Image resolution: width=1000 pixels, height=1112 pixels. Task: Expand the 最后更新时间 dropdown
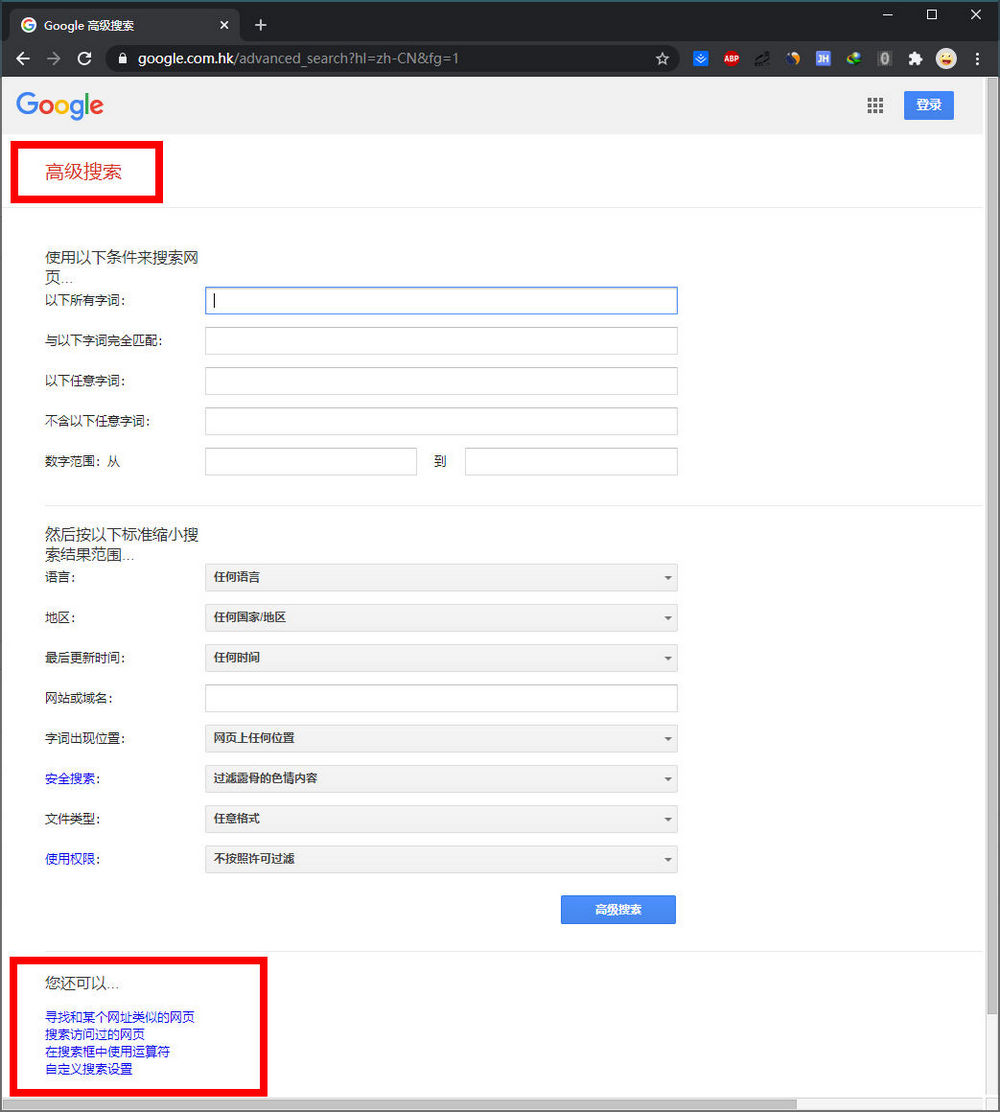pos(441,658)
